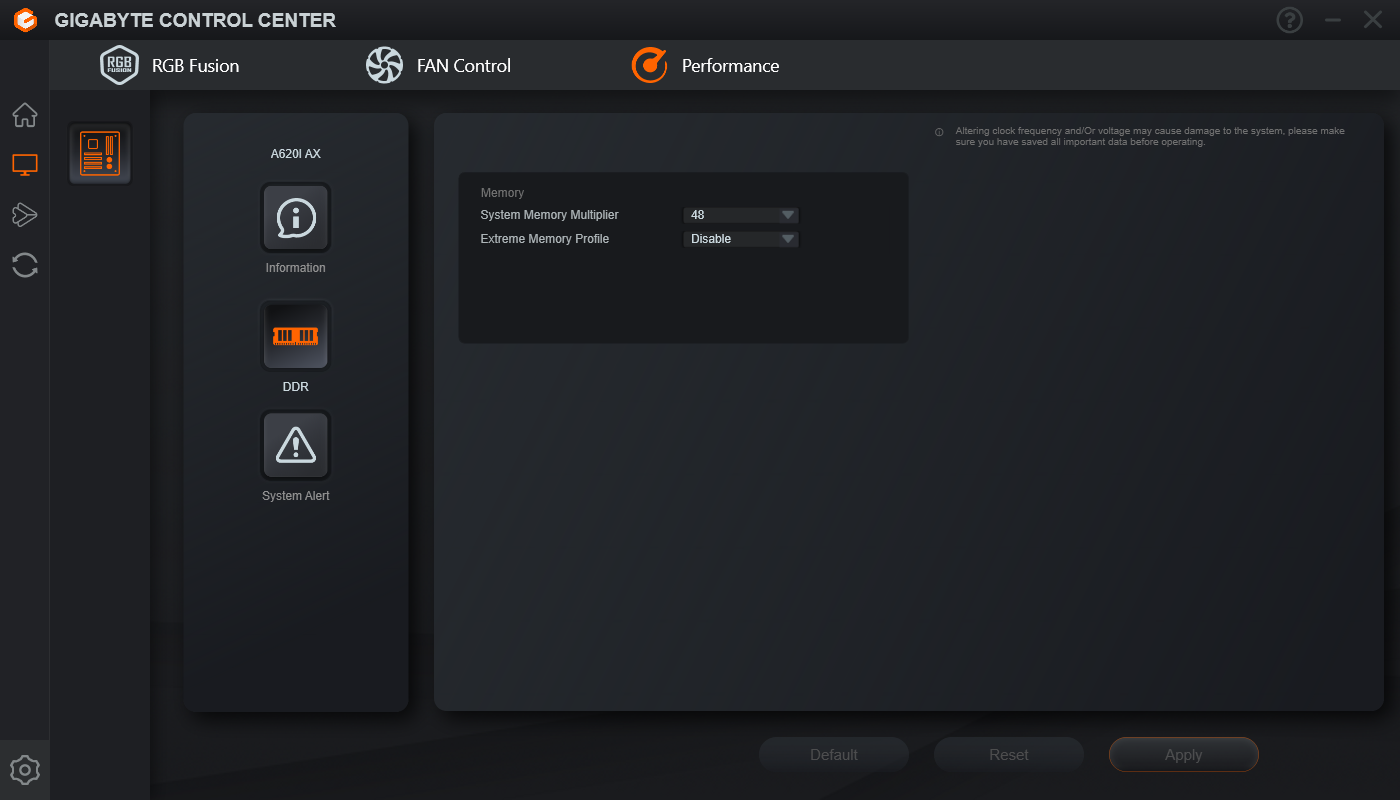Open the Extreme Memory Profile dropdown
Image resolution: width=1400 pixels, height=800 pixels.
coord(741,239)
